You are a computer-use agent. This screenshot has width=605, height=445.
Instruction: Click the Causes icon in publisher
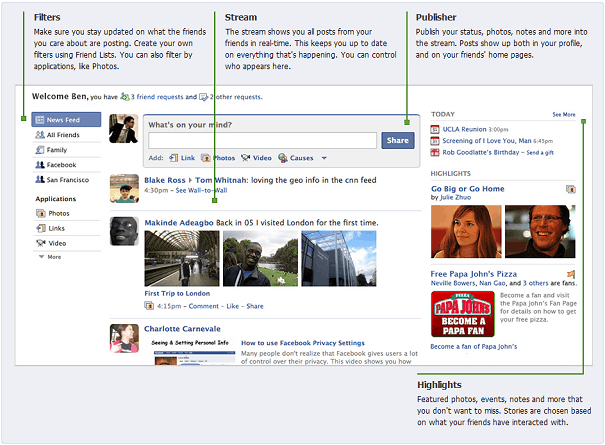pyautogui.click(x=283, y=158)
